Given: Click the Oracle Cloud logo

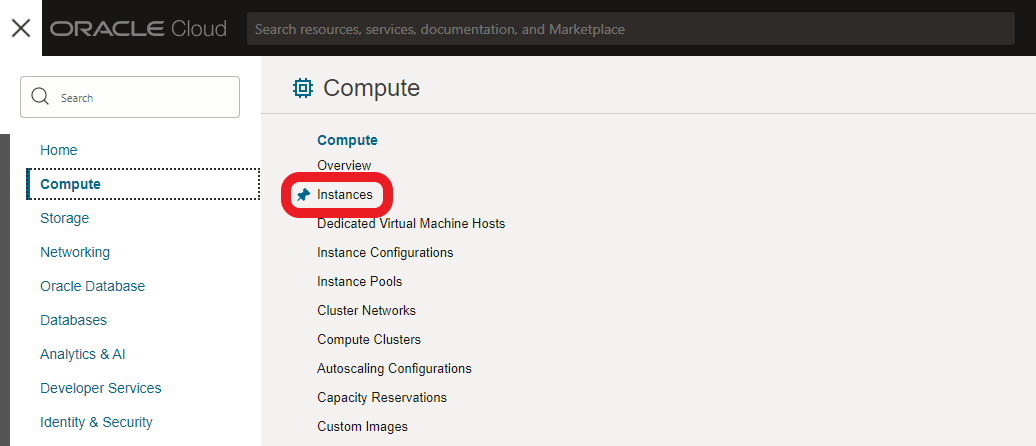Looking at the screenshot, I should [138, 29].
